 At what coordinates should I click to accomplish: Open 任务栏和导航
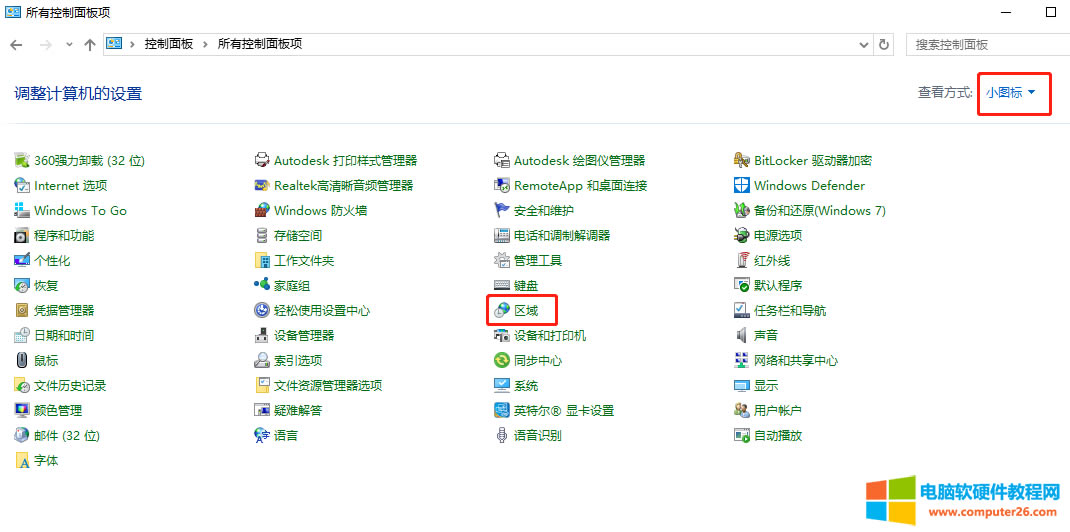790,311
